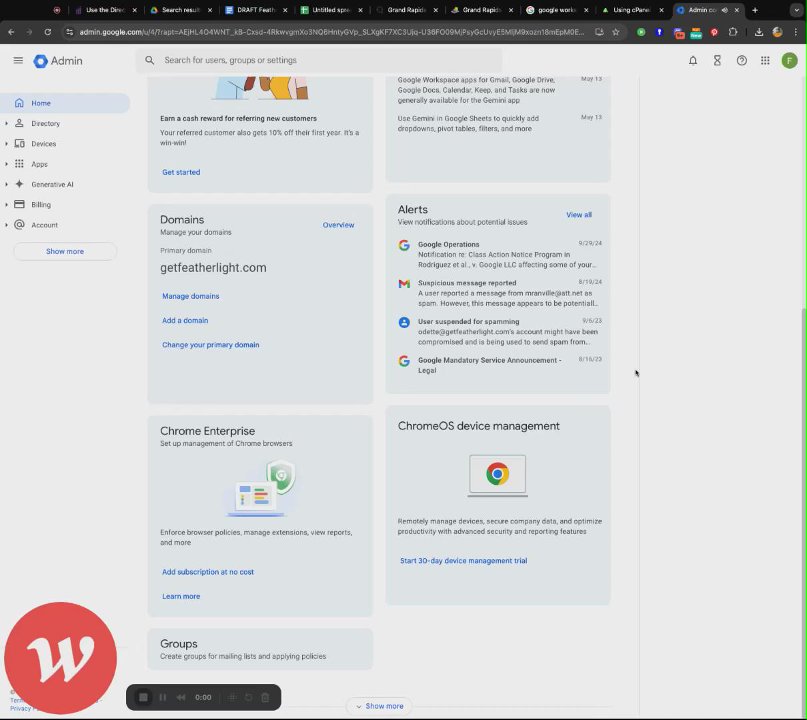Click the page vertical scrollbar
The image size is (807, 720).
point(804,510)
